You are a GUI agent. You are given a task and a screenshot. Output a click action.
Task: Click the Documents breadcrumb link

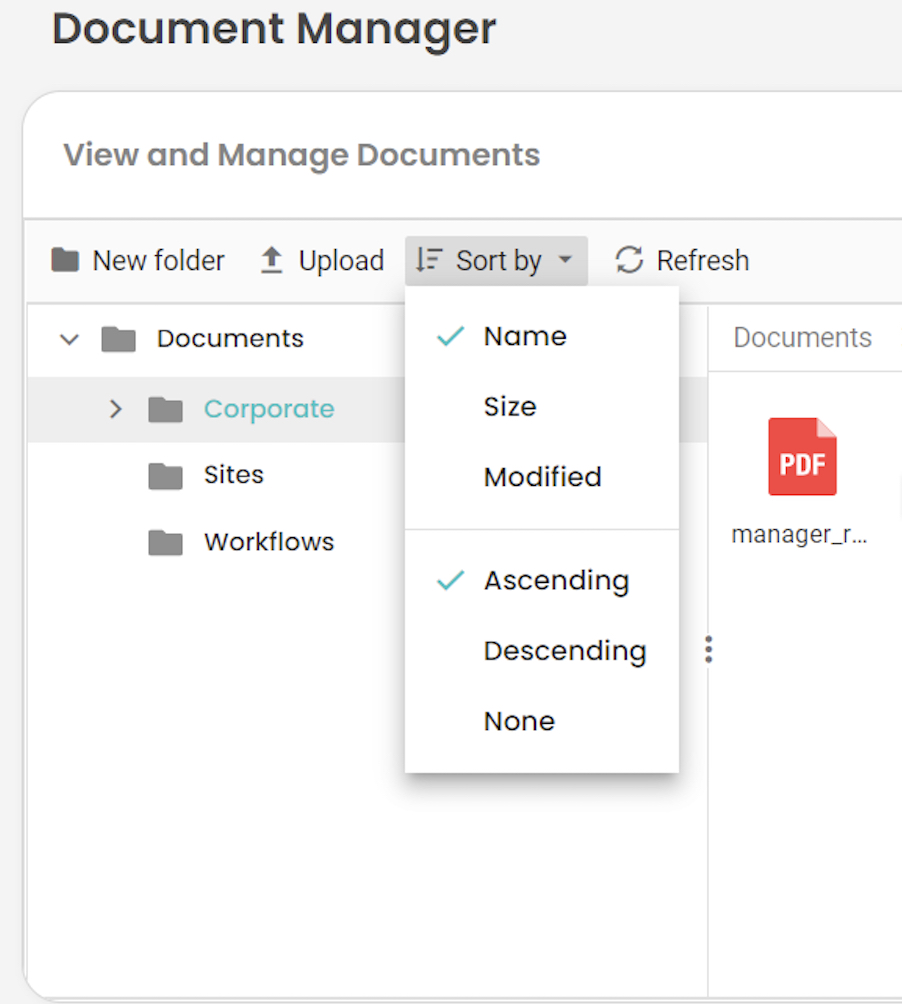click(x=802, y=338)
